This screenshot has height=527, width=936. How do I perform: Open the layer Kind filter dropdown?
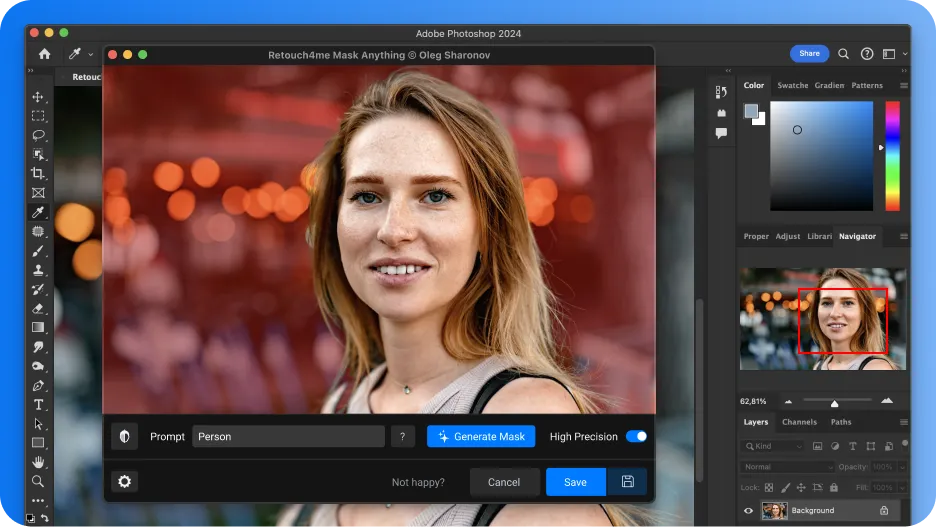pos(773,446)
